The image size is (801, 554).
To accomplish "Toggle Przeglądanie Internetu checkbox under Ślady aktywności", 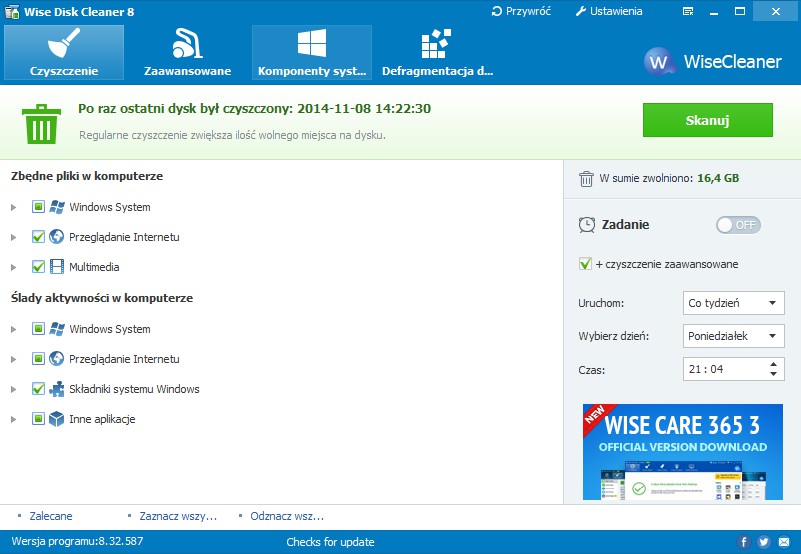I will click(x=38, y=359).
